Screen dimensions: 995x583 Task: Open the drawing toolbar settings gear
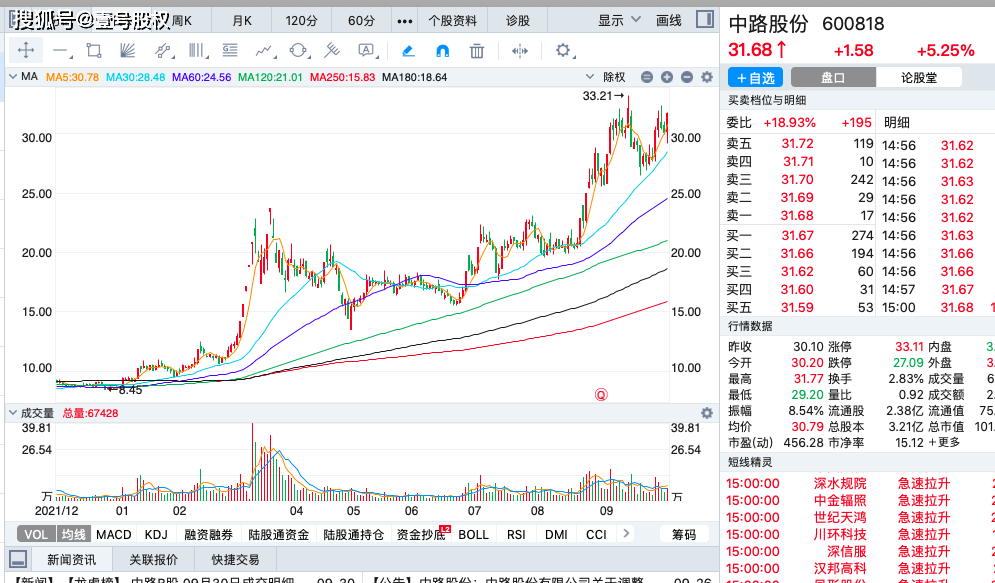pyautogui.click(x=563, y=50)
